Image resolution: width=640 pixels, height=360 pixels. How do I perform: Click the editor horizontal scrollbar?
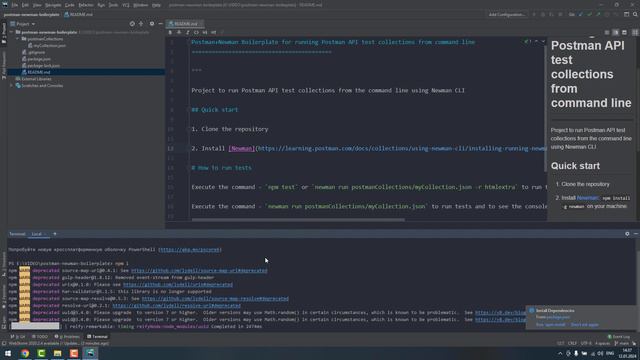coord(298,220)
